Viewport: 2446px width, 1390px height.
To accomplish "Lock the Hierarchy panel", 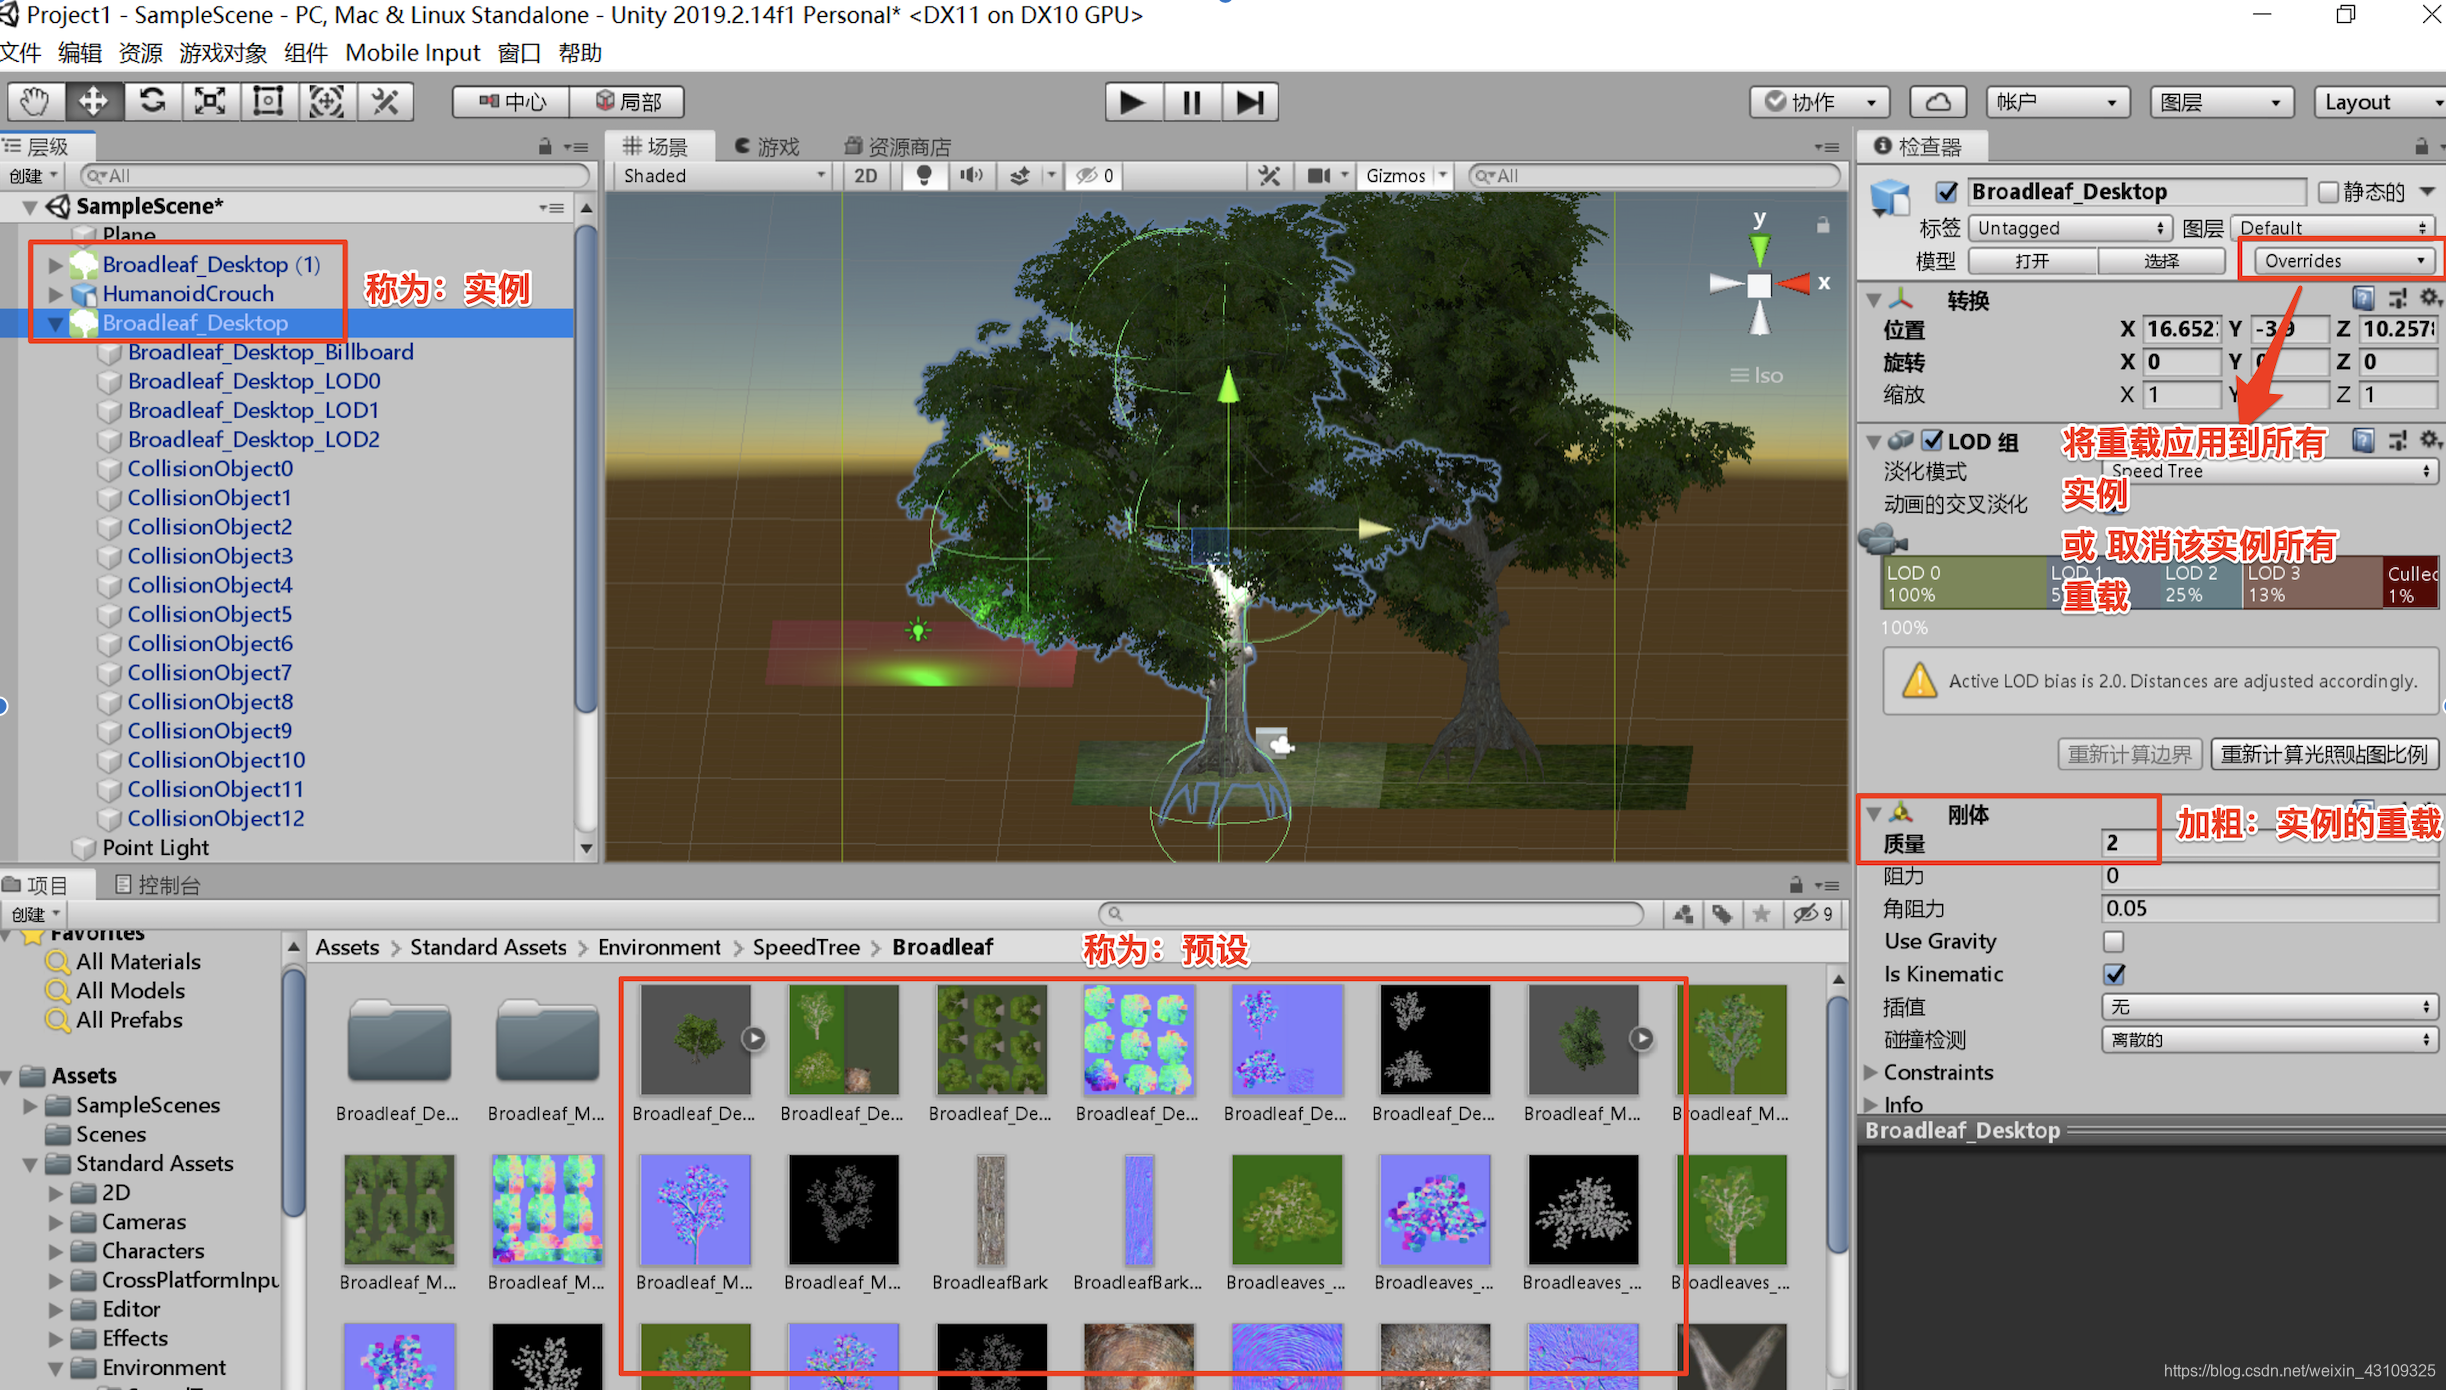I will [545, 147].
